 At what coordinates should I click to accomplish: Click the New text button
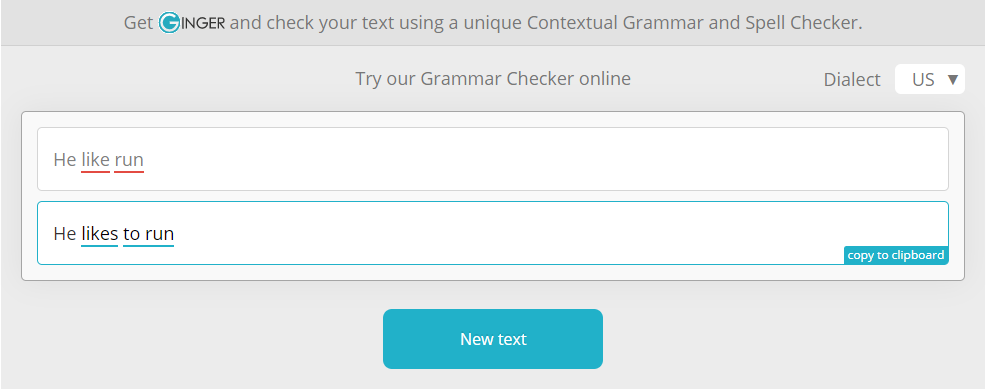(x=493, y=339)
